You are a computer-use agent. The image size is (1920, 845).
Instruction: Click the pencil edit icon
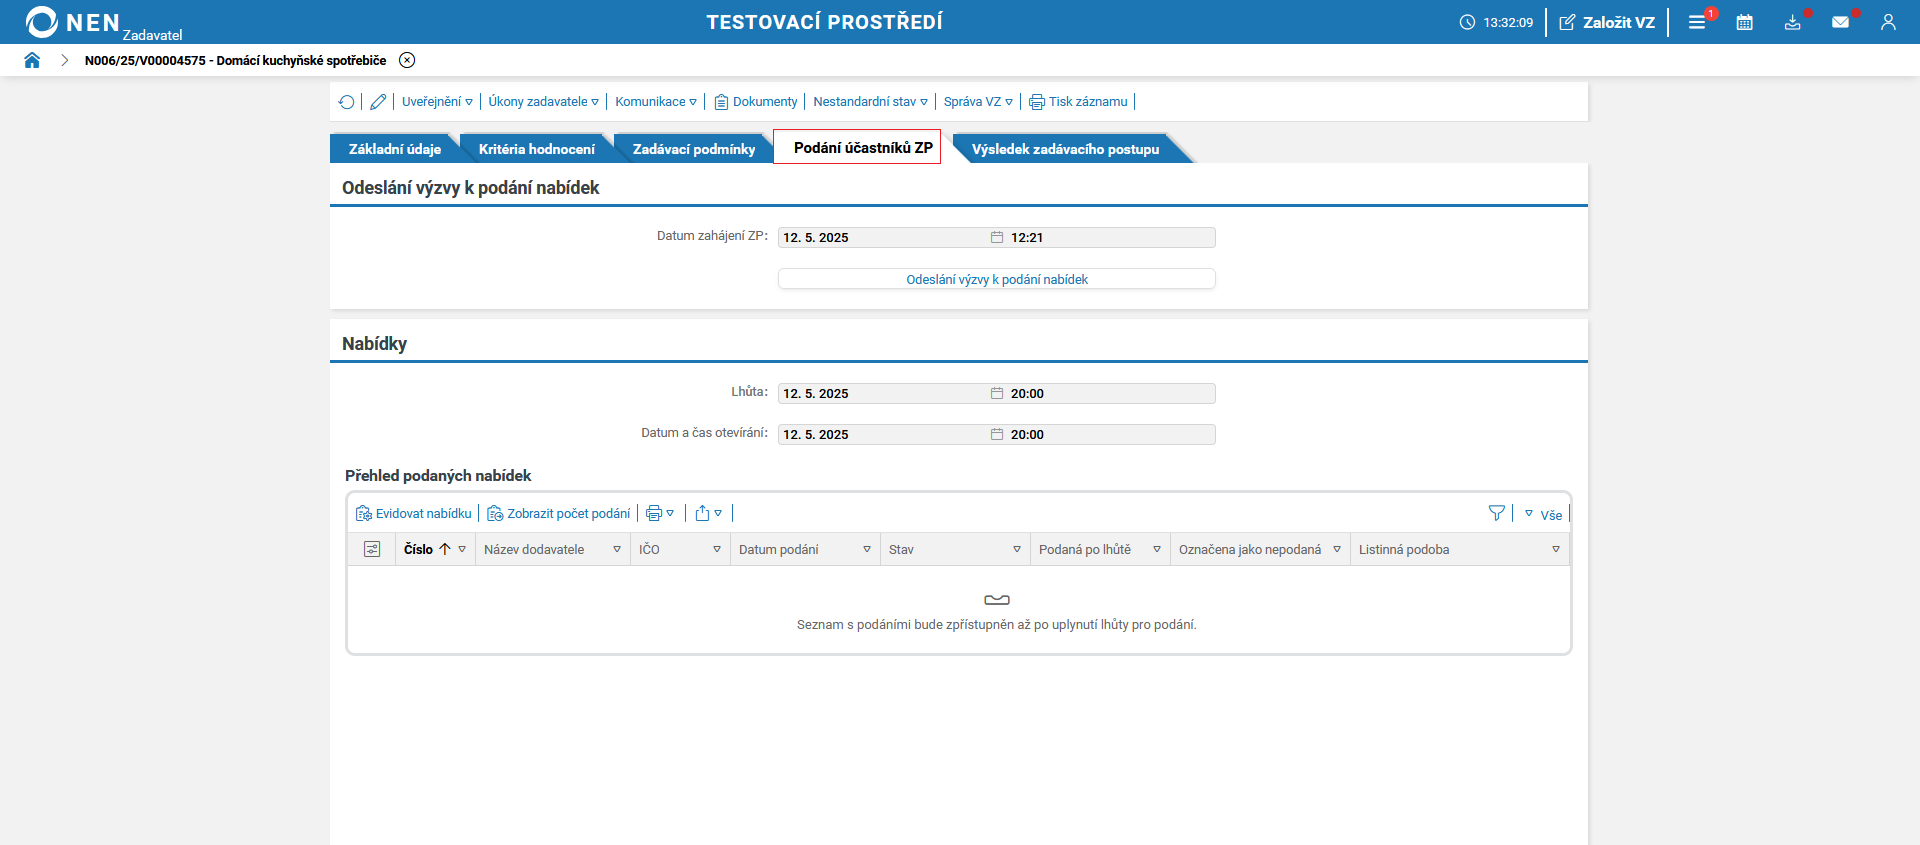(378, 102)
